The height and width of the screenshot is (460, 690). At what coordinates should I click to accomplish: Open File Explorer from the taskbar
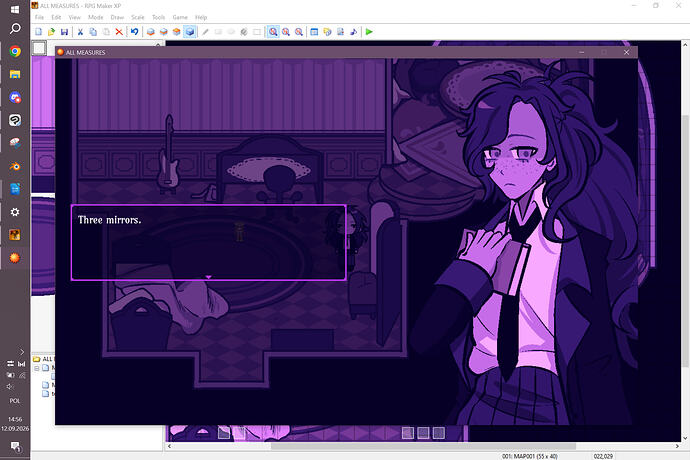[x=15, y=74]
